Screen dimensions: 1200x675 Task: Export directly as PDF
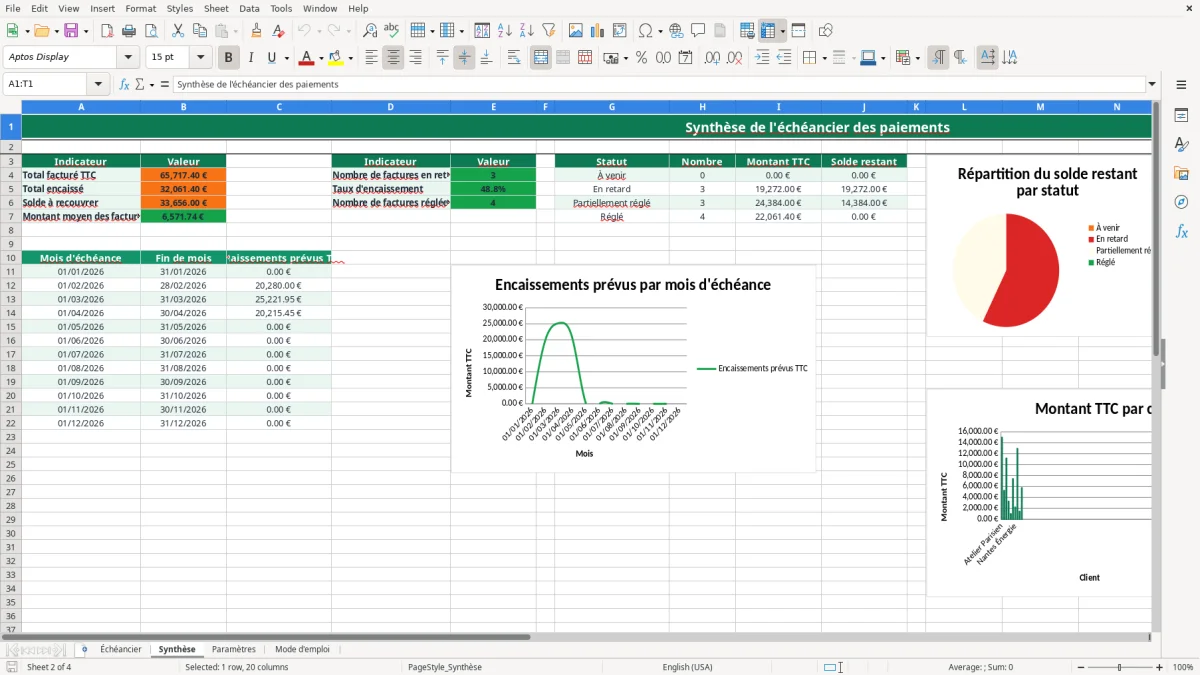point(107,31)
